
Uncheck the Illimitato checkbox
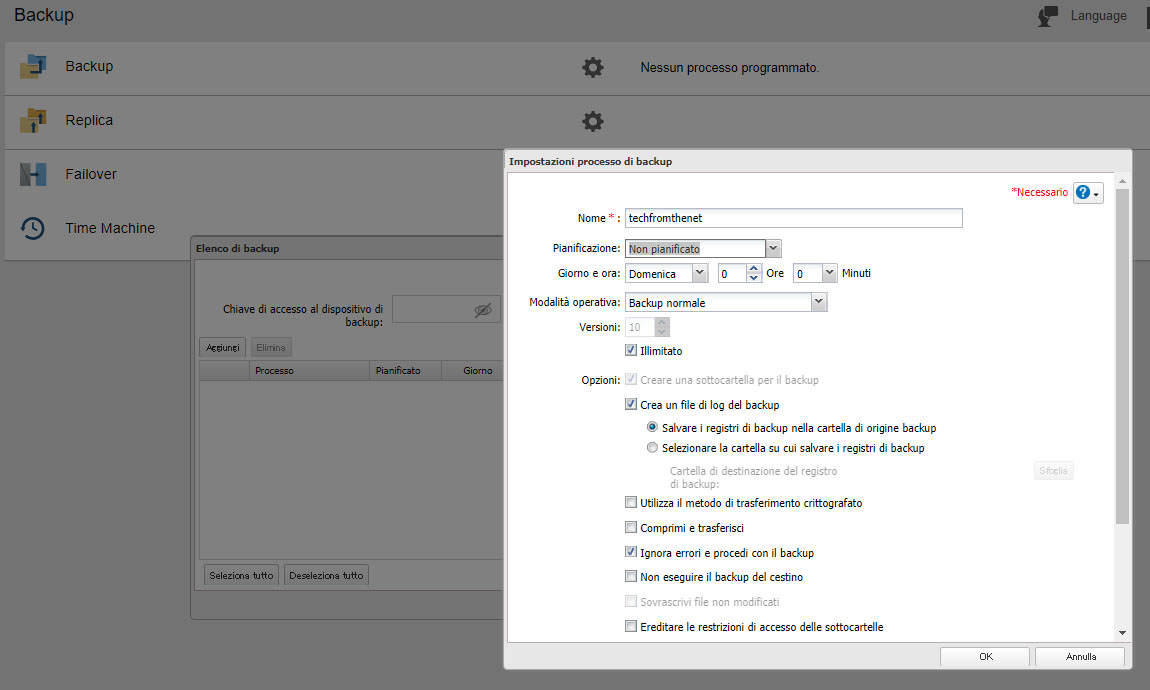631,351
